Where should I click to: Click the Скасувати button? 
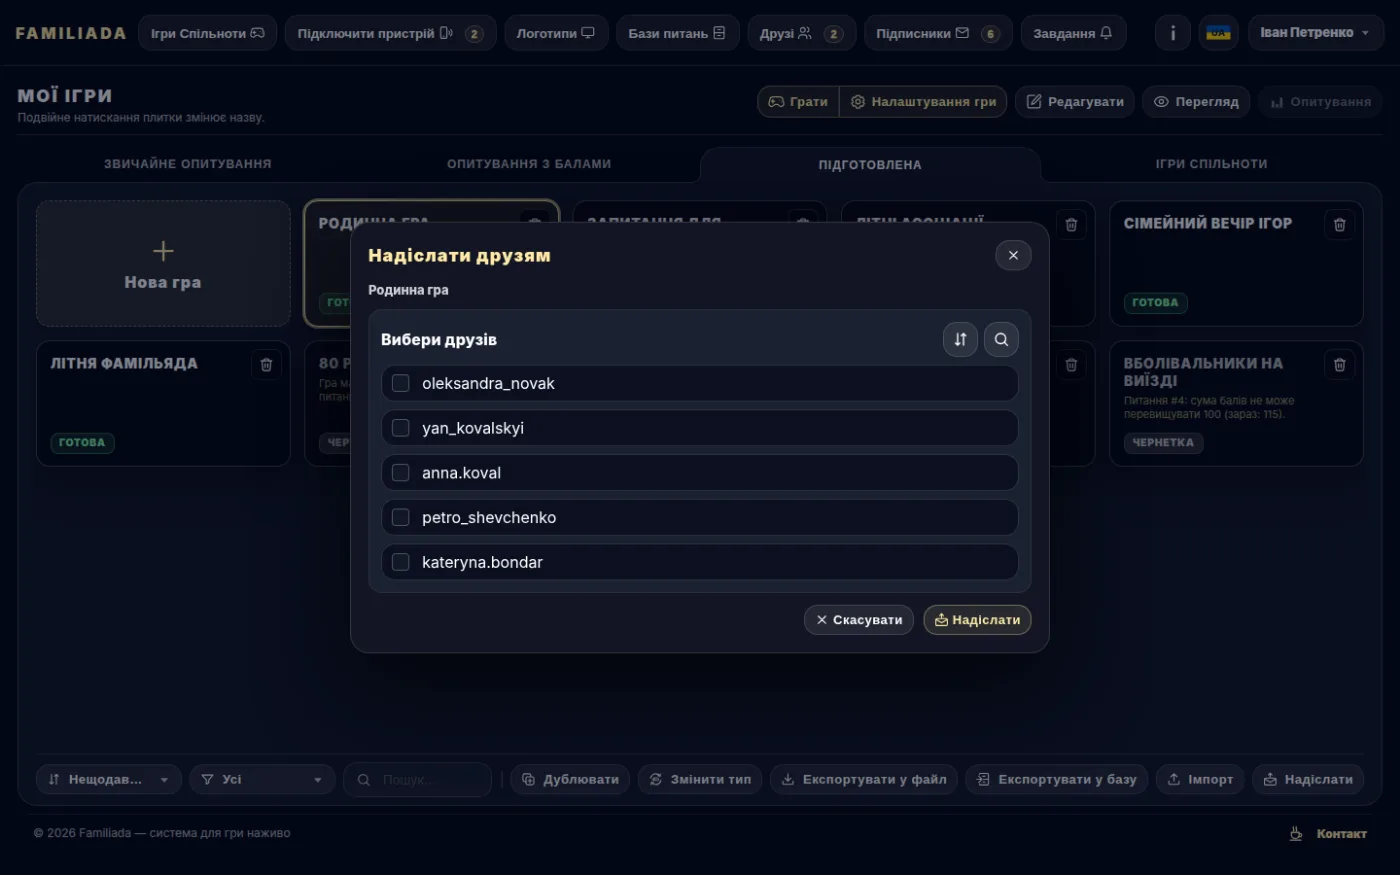pos(859,620)
